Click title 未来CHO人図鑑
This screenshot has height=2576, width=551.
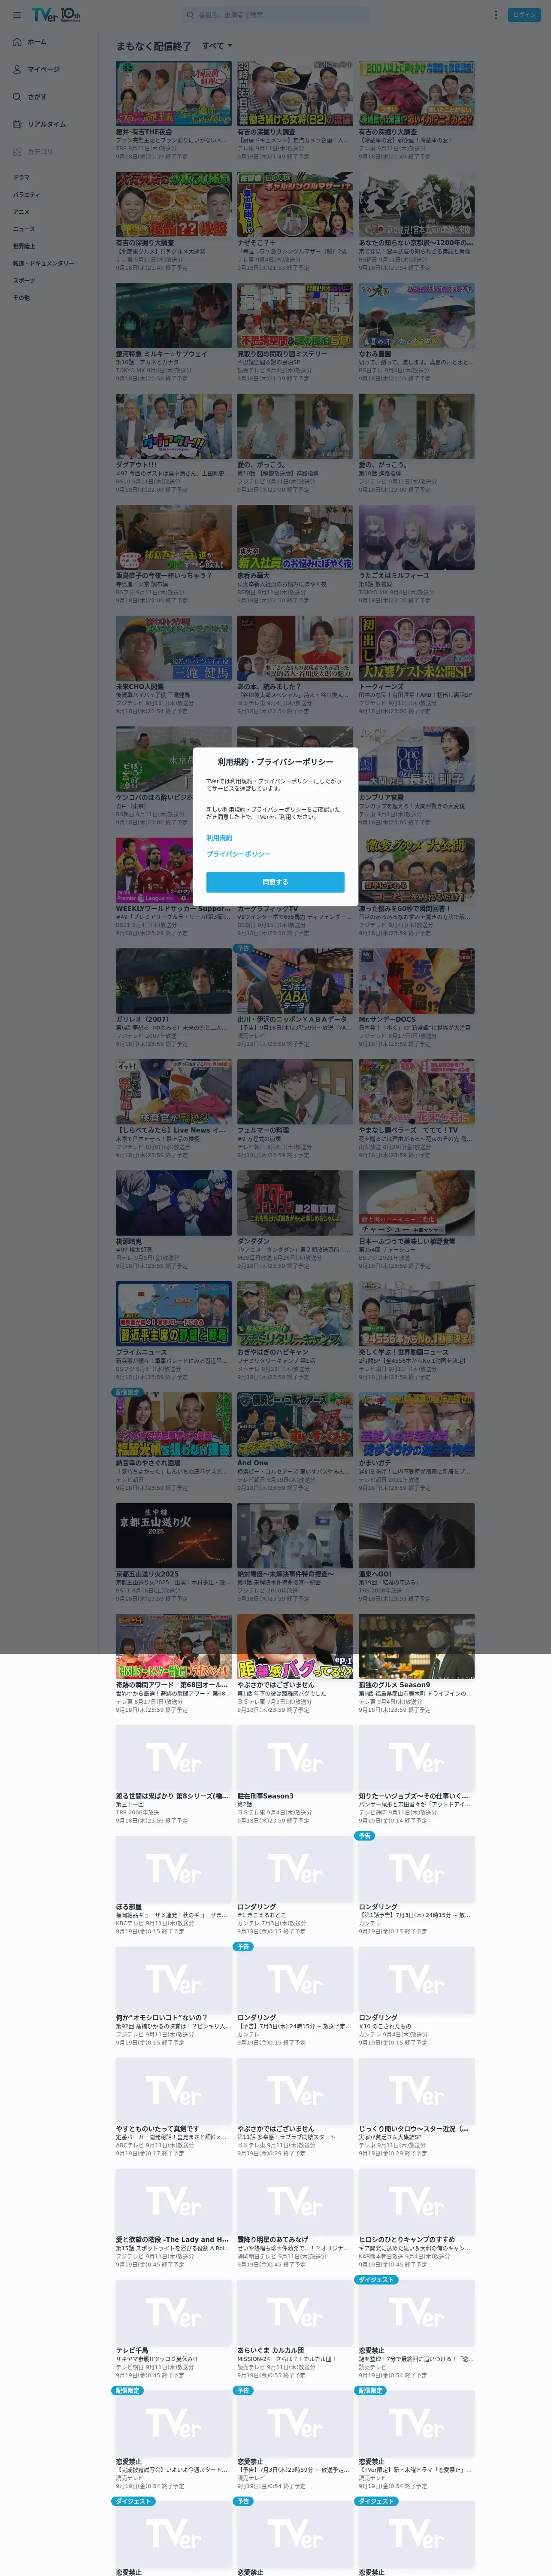point(139,686)
